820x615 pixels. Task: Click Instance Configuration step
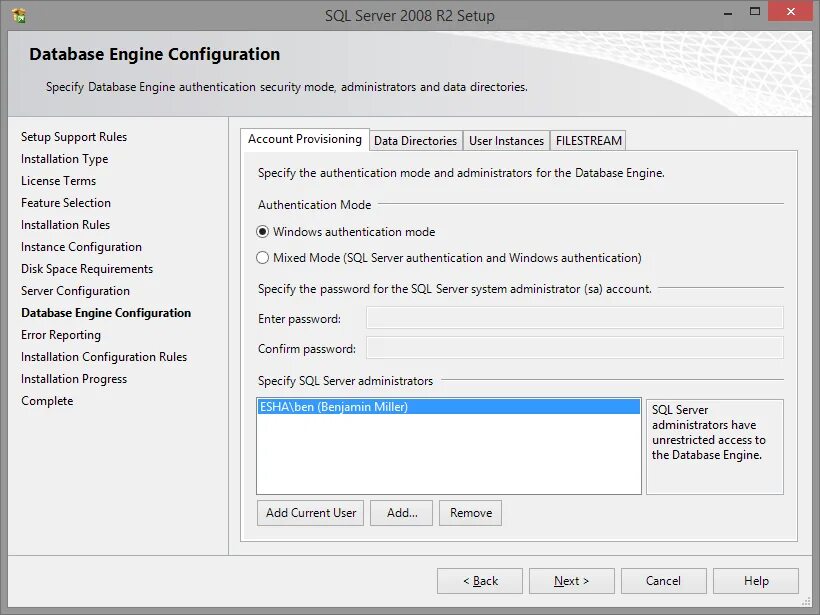81,247
